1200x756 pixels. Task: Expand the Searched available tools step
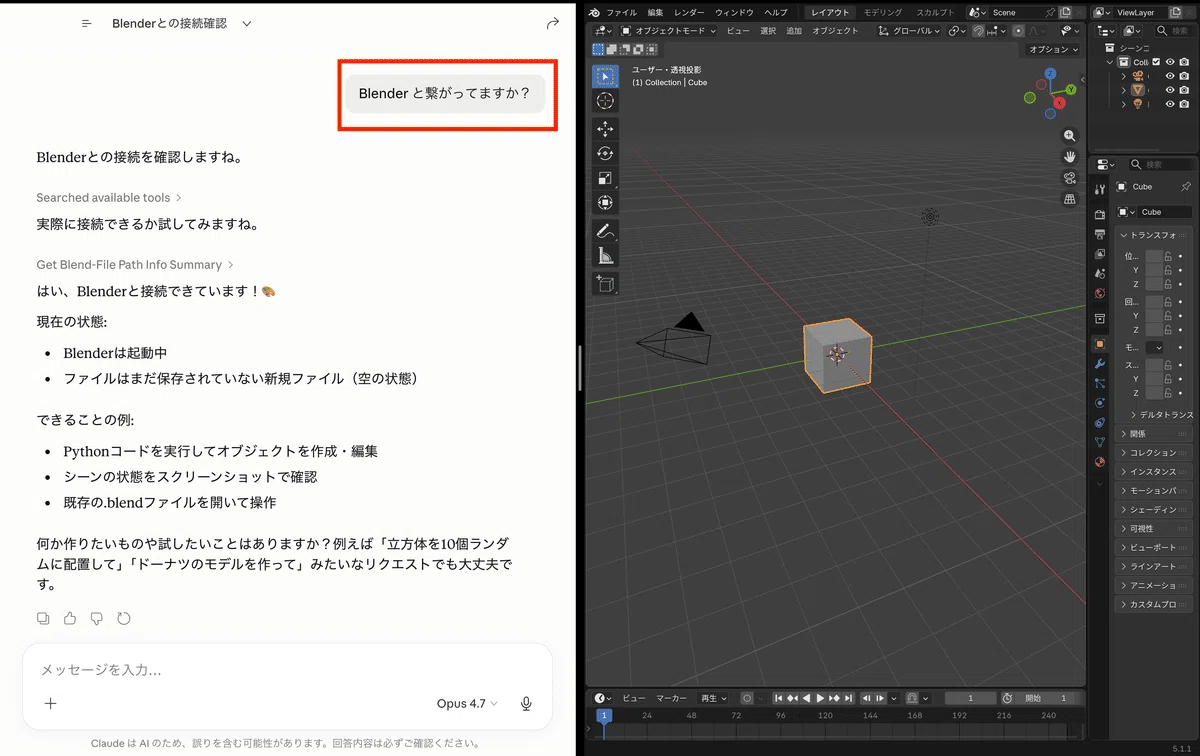click(109, 198)
